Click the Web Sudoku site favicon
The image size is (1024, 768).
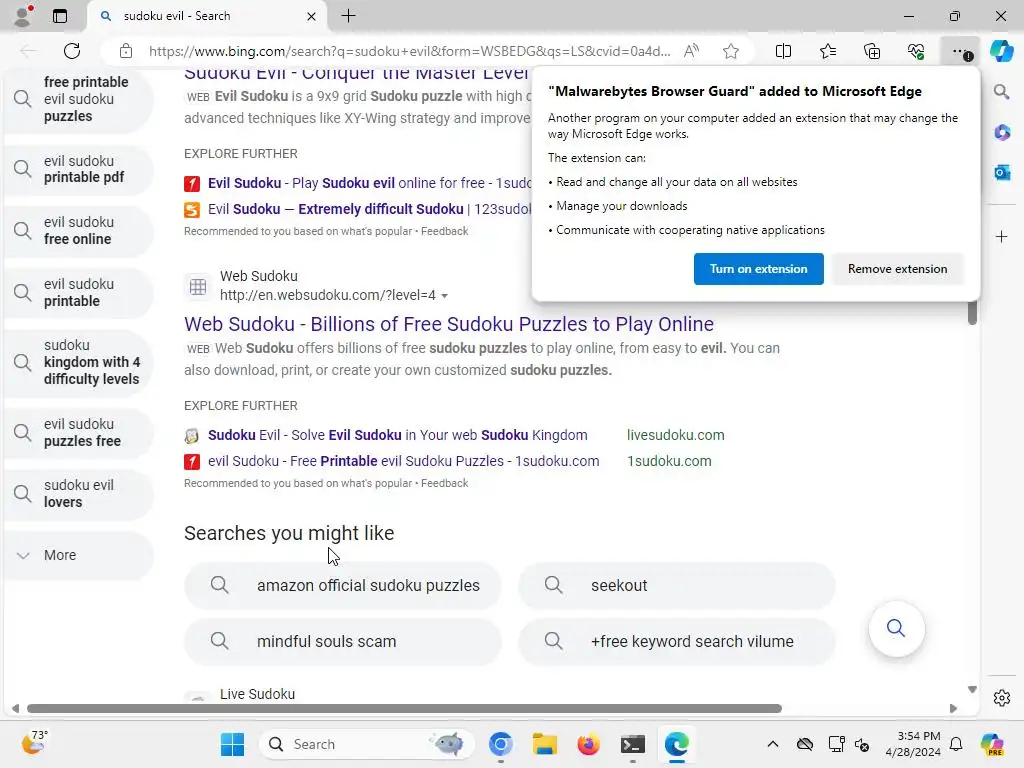198,286
